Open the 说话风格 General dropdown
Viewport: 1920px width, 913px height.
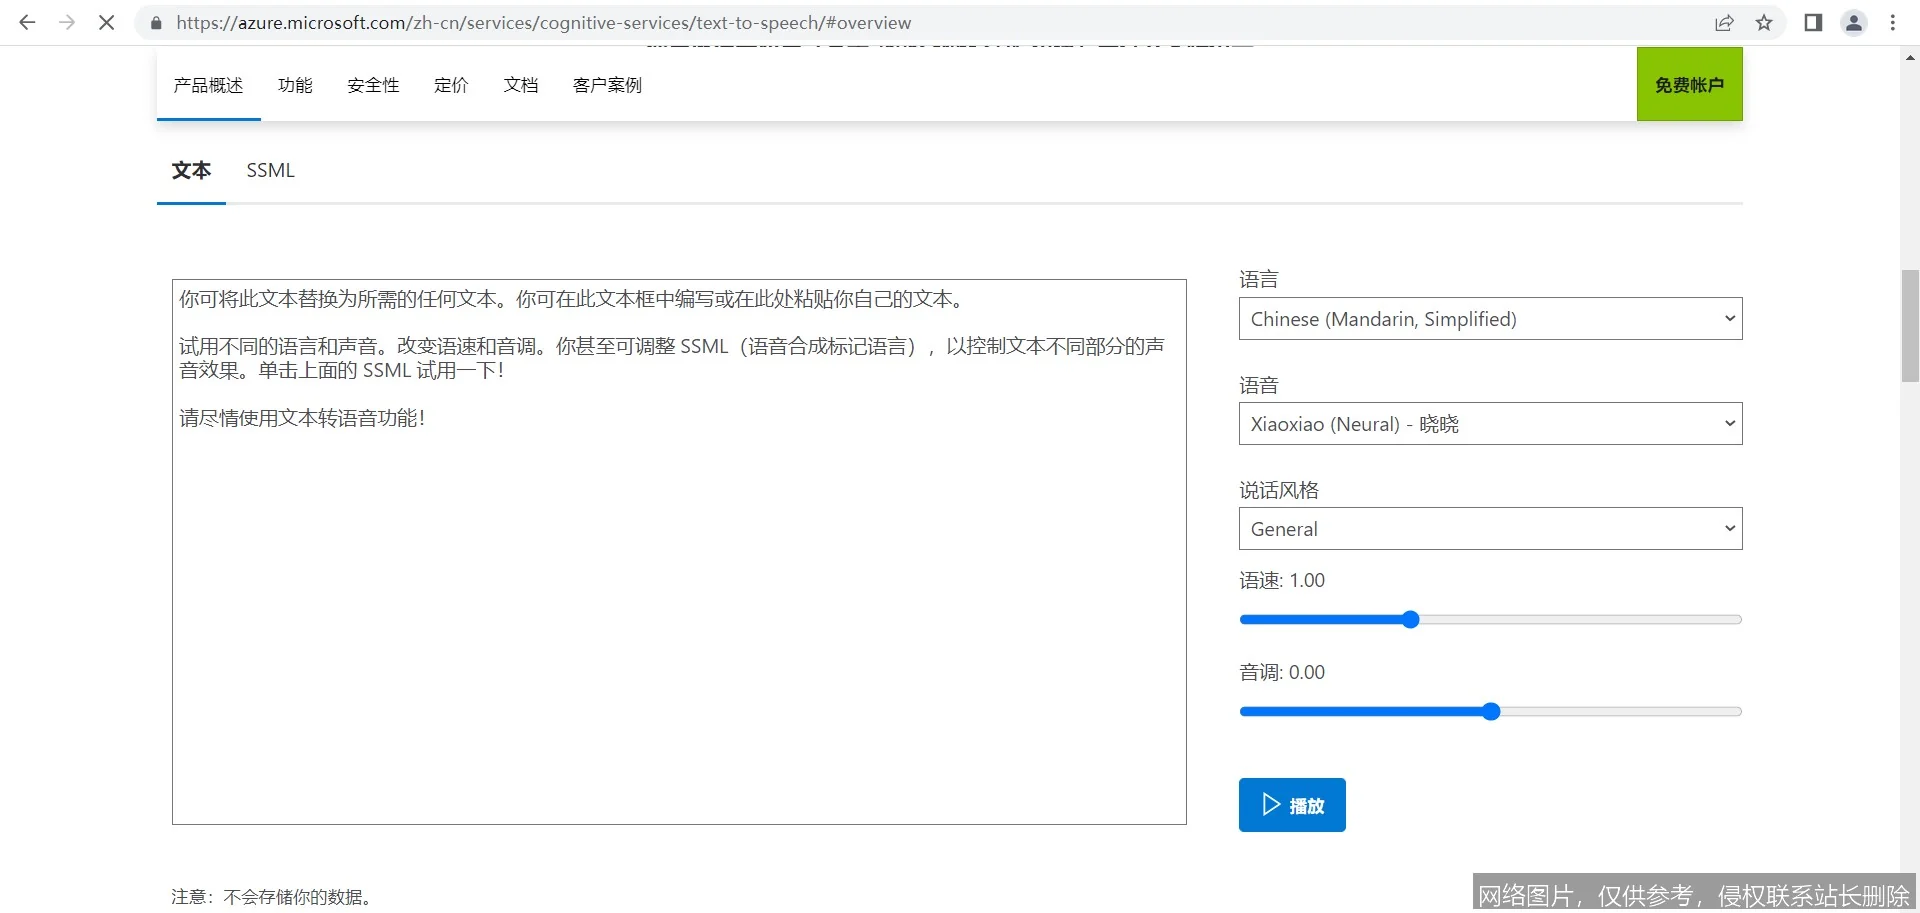tap(1489, 528)
